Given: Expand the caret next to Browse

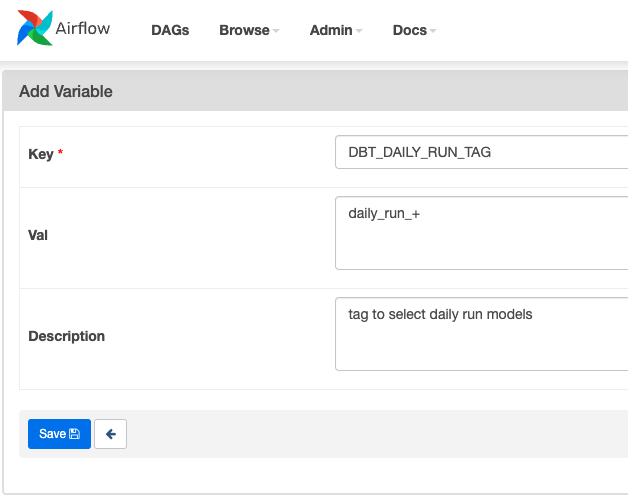Looking at the screenshot, I should point(276,30).
